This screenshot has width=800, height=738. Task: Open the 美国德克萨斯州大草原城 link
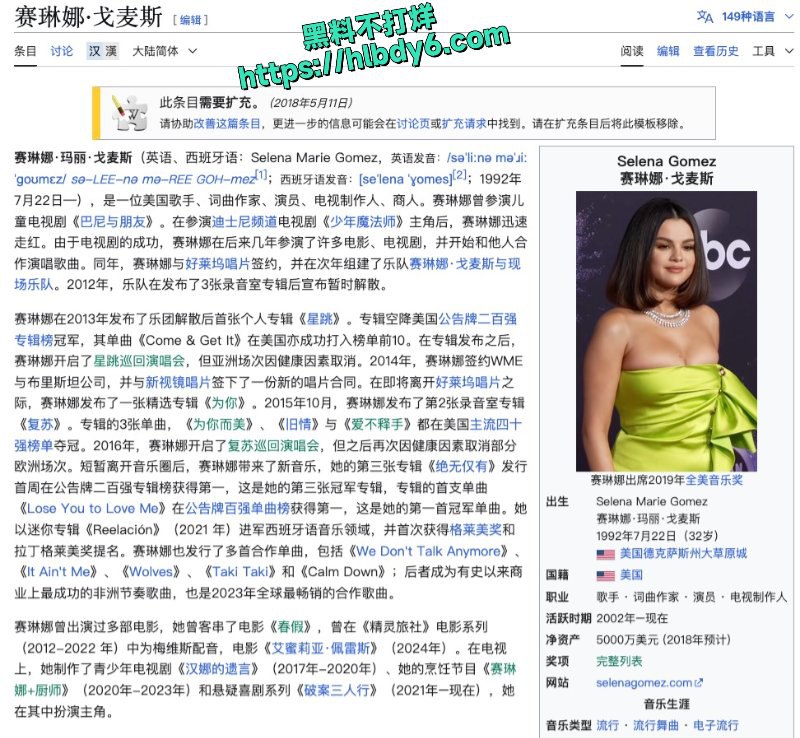(x=683, y=554)
